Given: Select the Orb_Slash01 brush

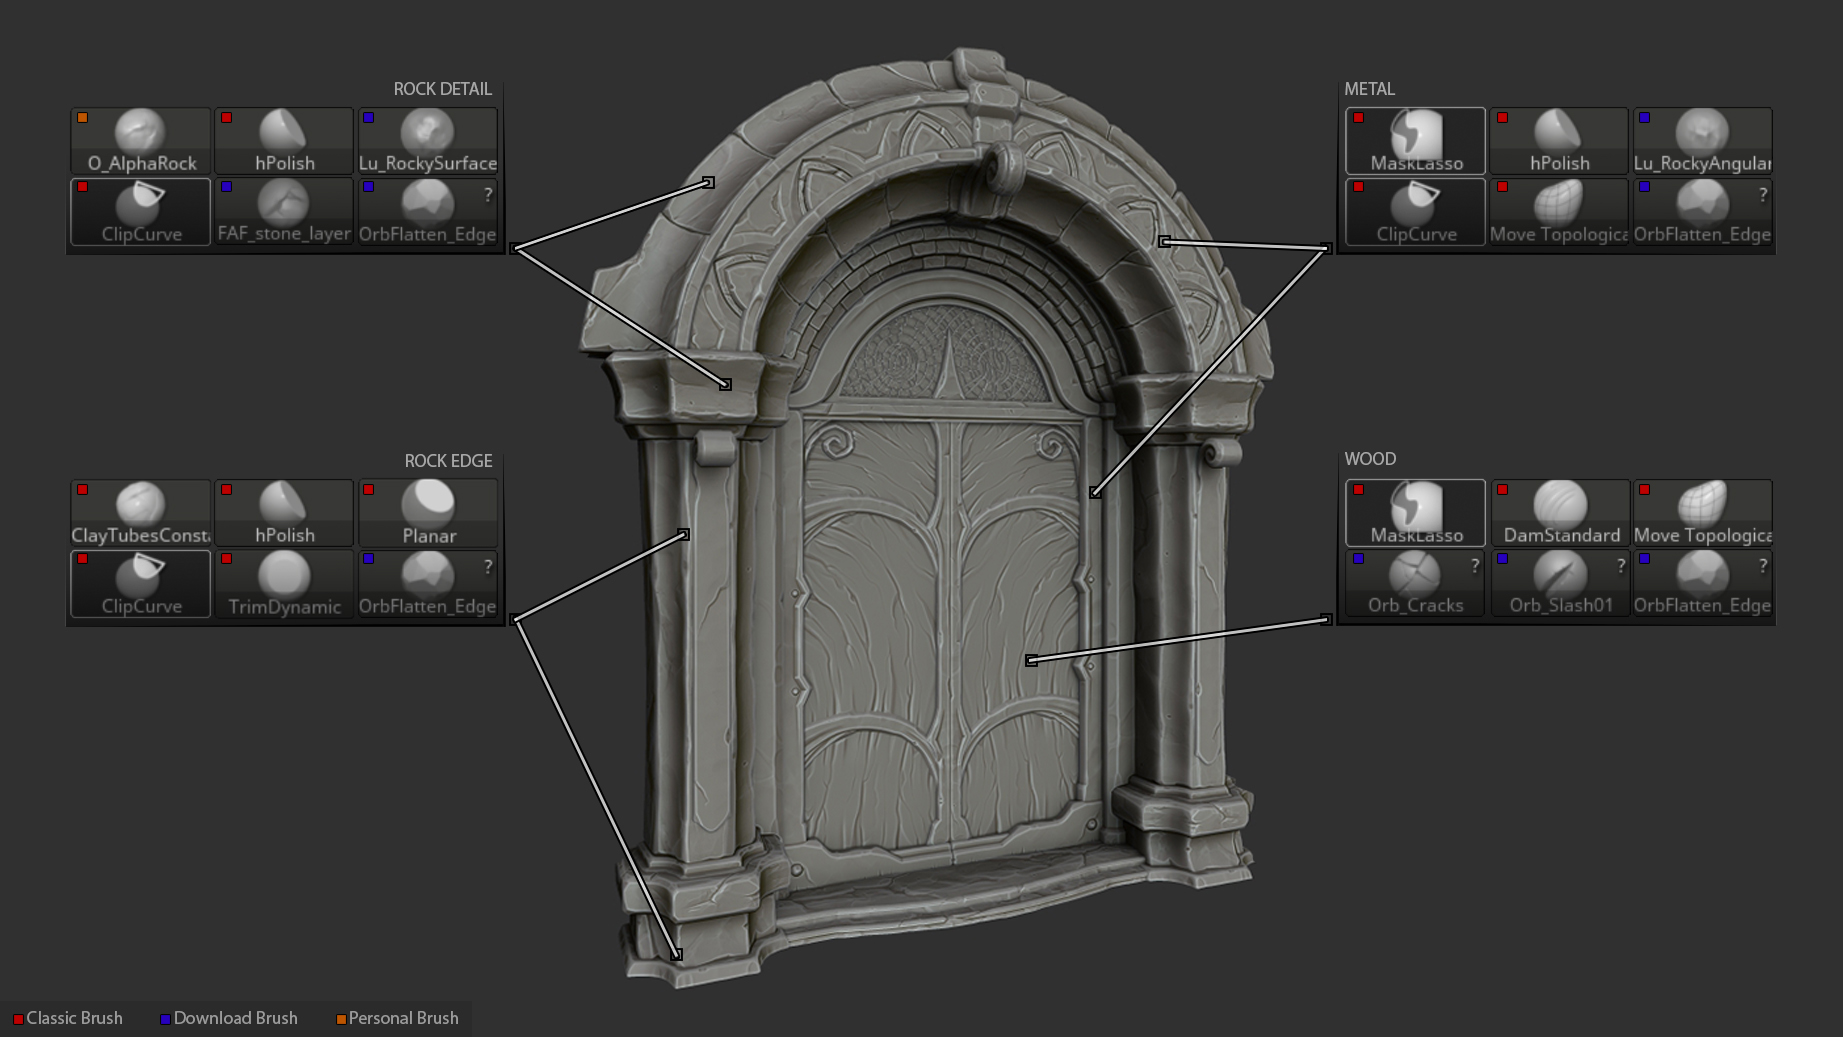Looking at the screenshot, I should pyautogui.click(x=1561, y=584).
